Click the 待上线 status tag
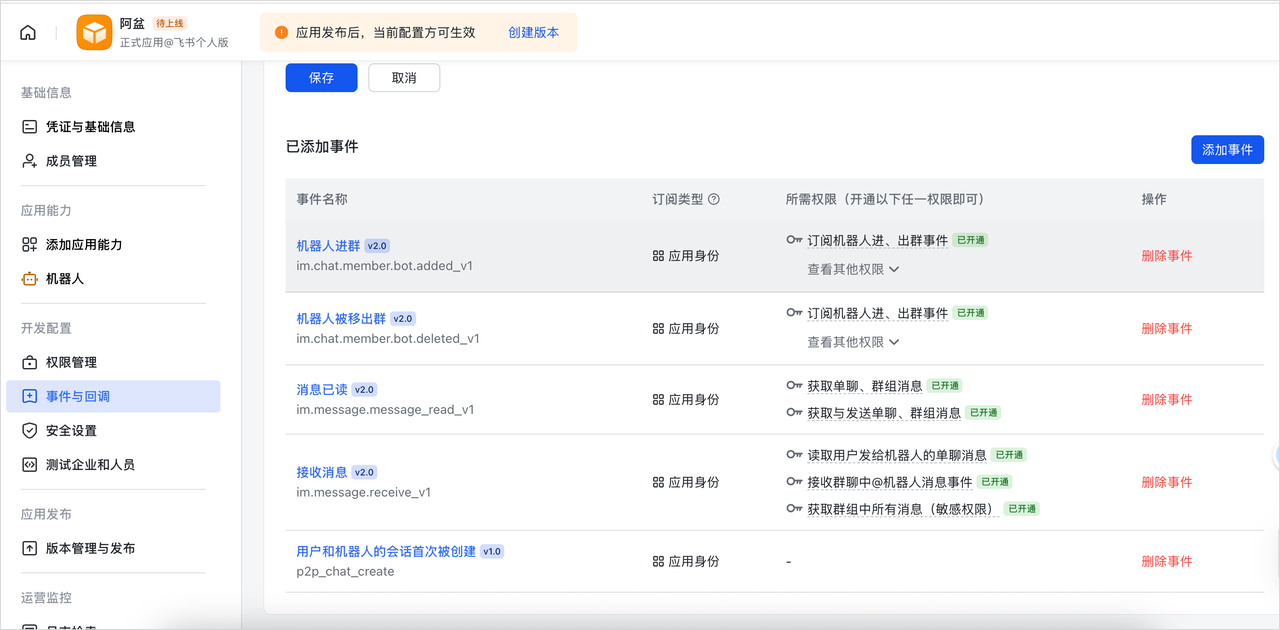Image resolution: width=1280 pixels, height=630 pixels. [x=170, y=23]
